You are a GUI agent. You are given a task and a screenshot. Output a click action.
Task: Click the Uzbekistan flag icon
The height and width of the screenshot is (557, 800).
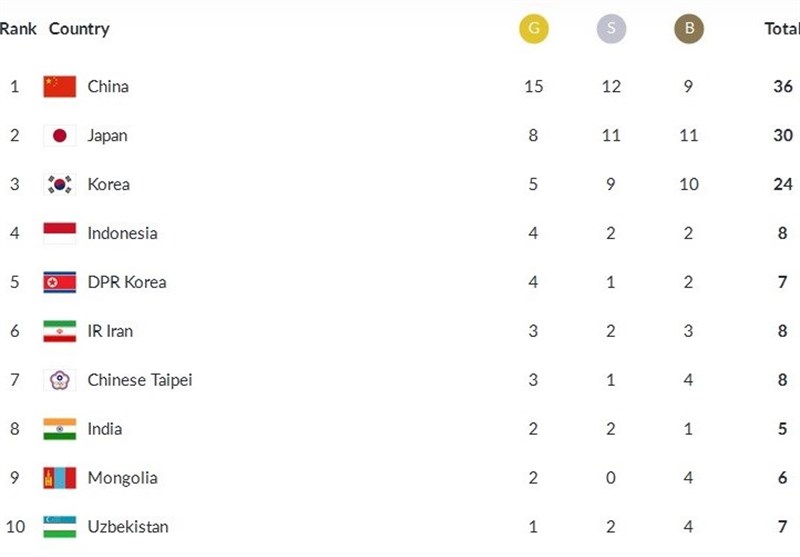pos(60,527)
